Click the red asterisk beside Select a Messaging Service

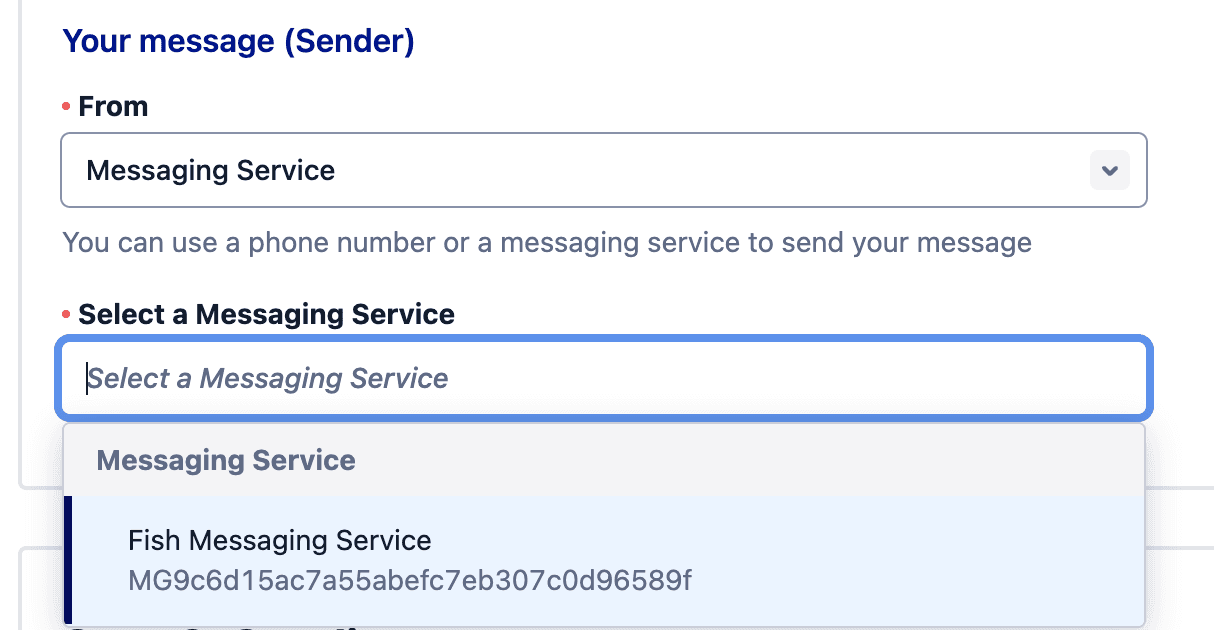[66, 314]
